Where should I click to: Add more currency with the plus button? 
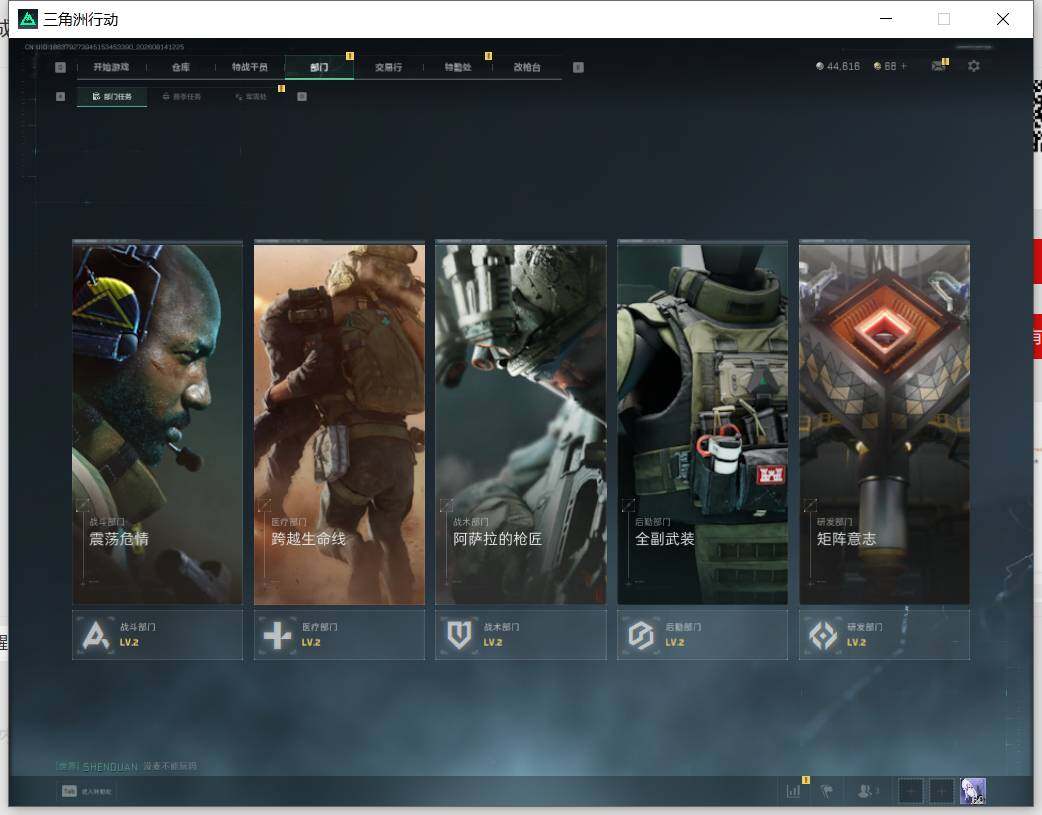coord(904,66)
